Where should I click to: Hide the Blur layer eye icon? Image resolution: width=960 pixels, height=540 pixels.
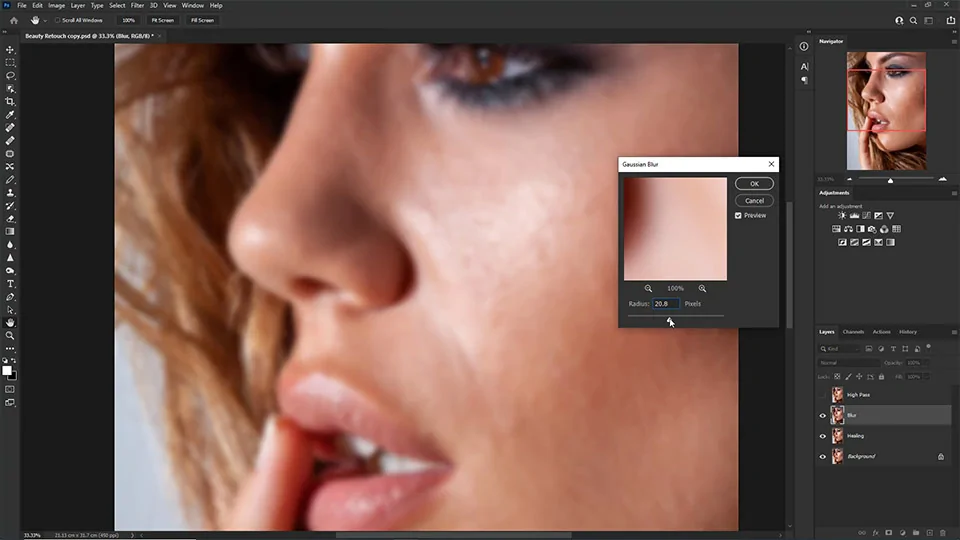tap(823, 416)
